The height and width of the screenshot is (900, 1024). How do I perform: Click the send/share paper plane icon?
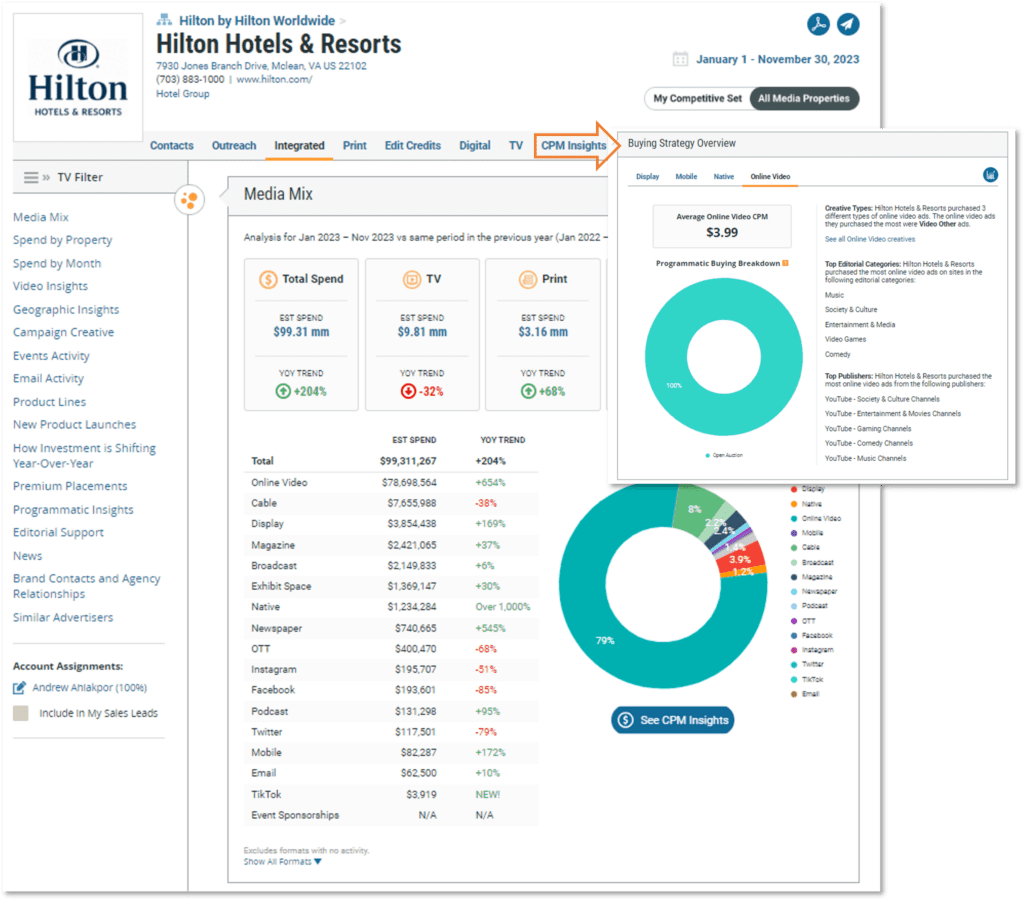point(848,24)
